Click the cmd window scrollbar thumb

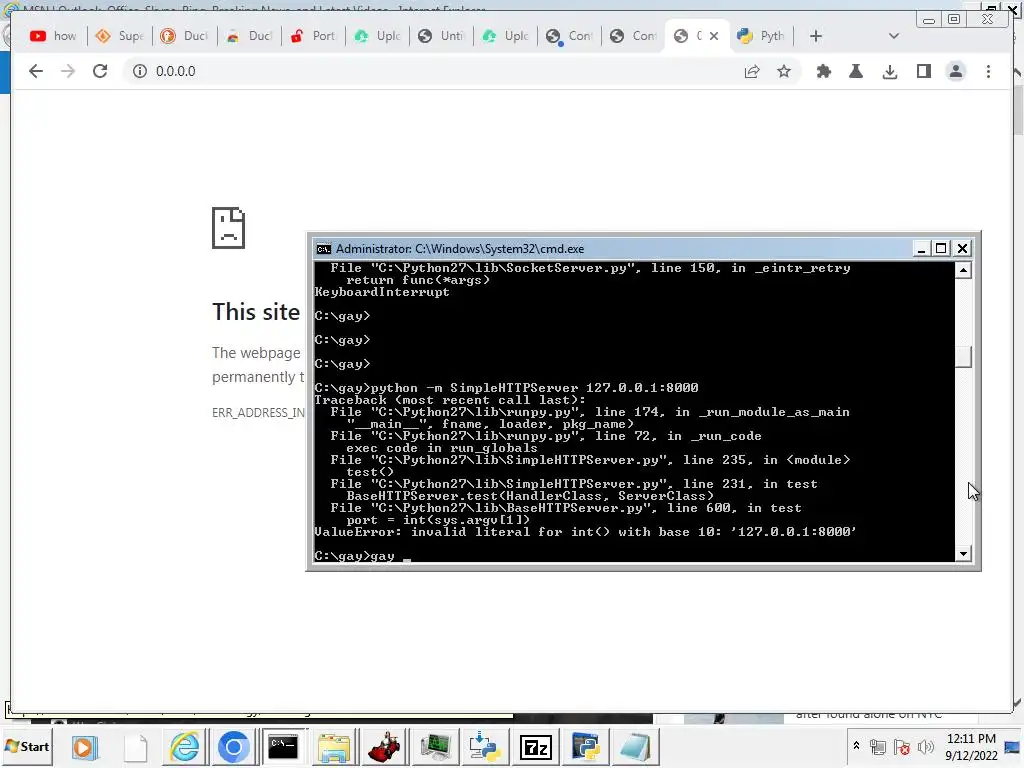pyautogui.click(x=963, y=357)
